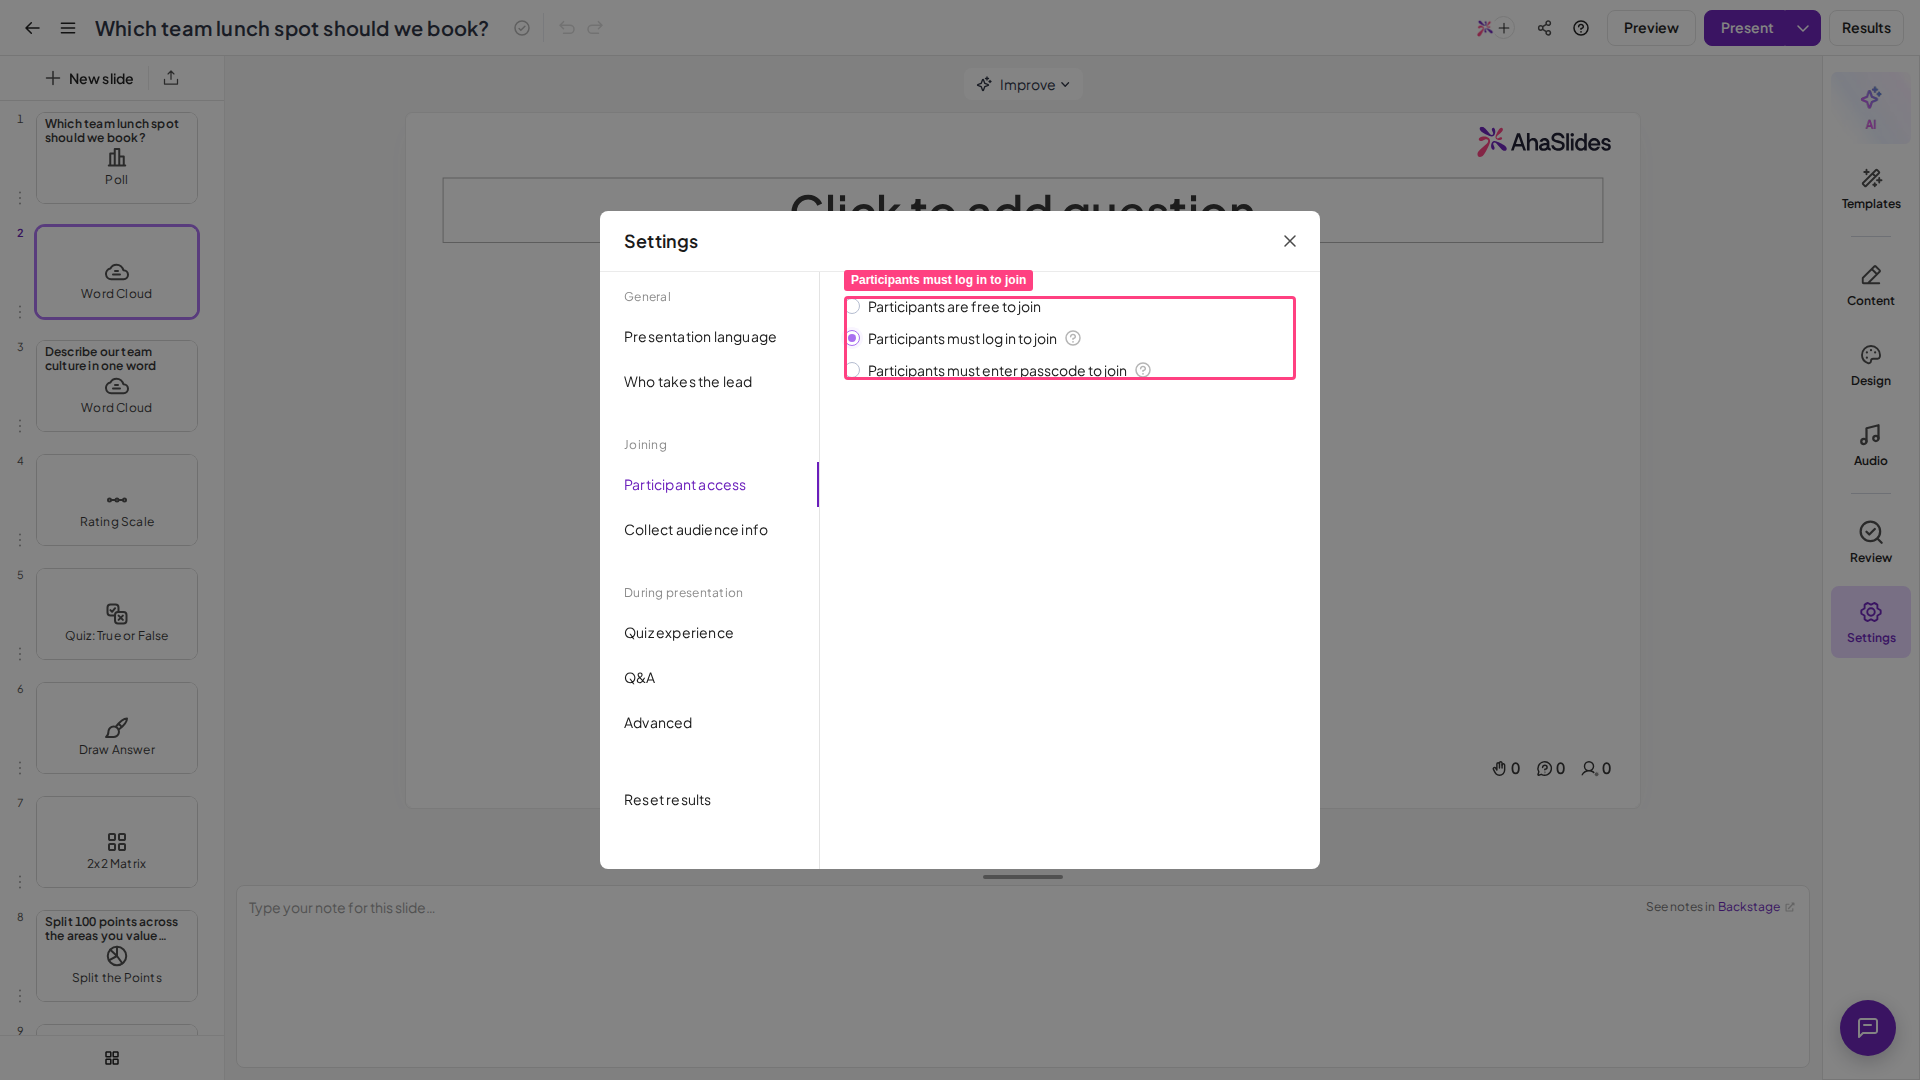
Task: Open the Q&A settings section
Action: coord(639,678)
